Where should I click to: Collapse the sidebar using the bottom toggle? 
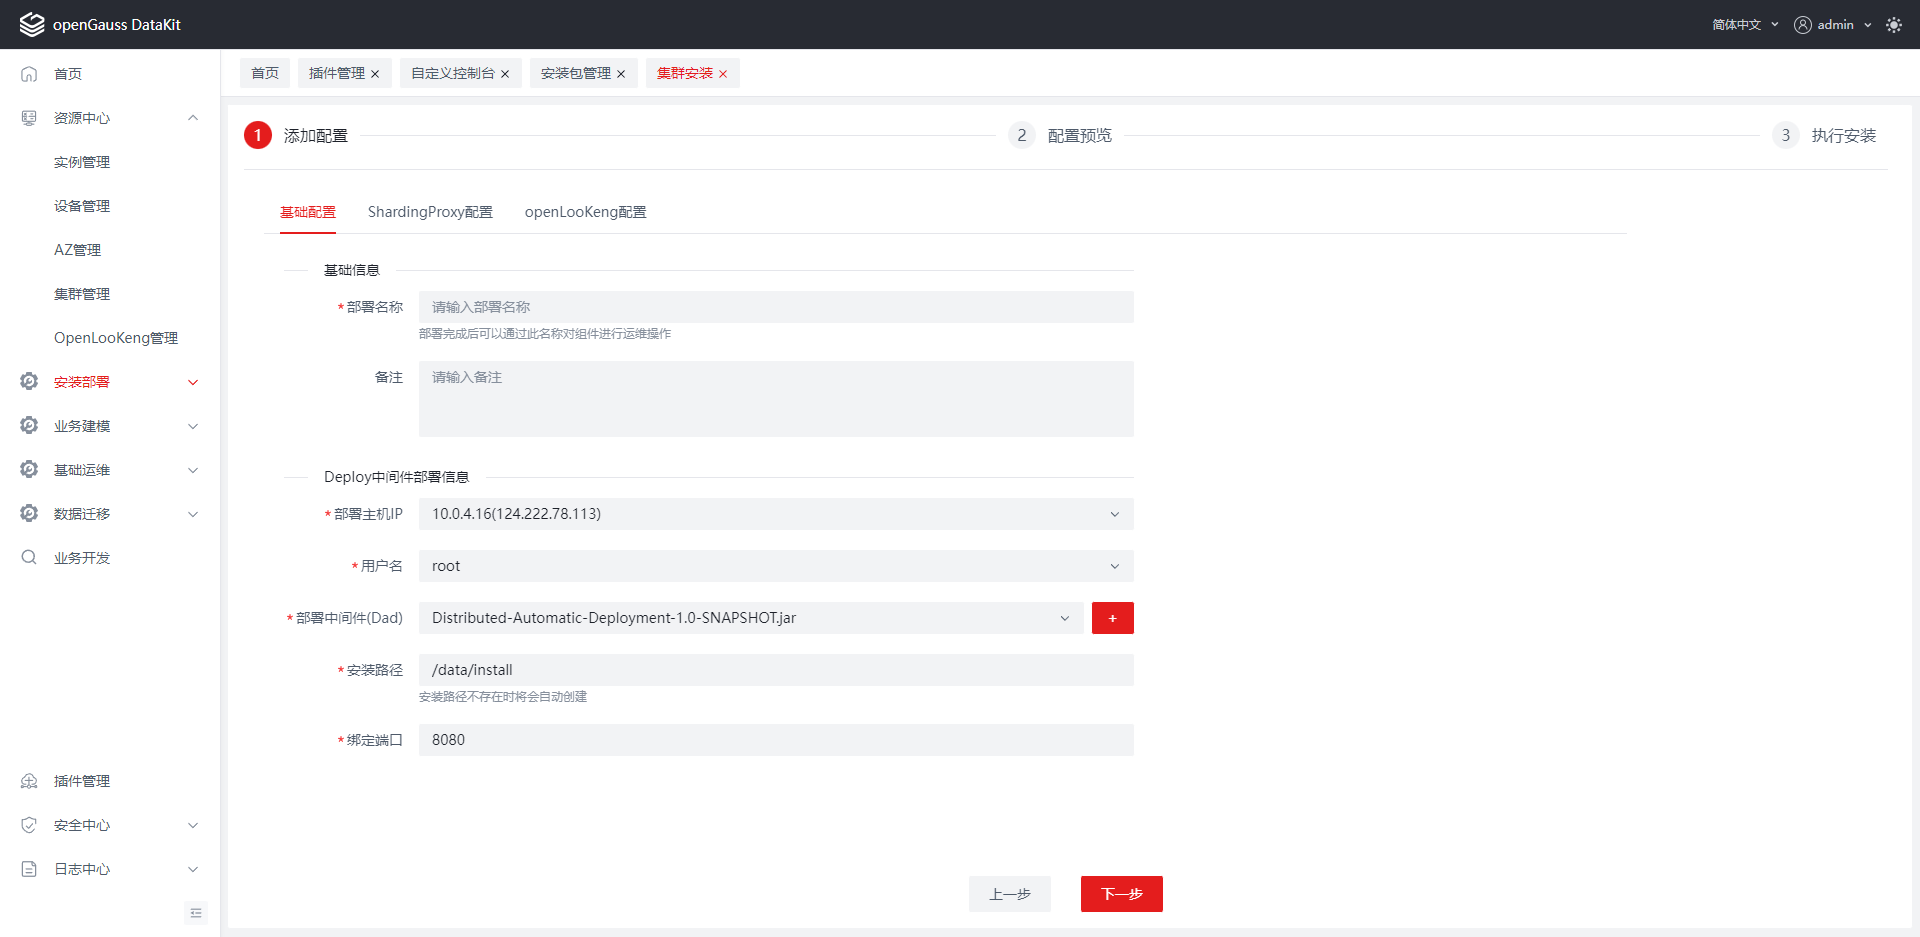point(196,913)
